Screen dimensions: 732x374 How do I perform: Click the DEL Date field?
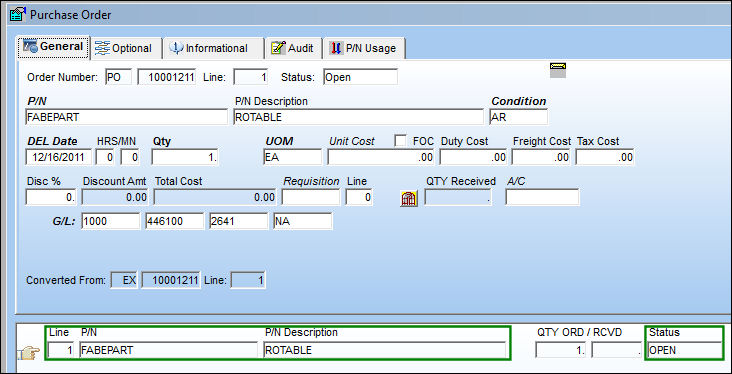point(59,157)
